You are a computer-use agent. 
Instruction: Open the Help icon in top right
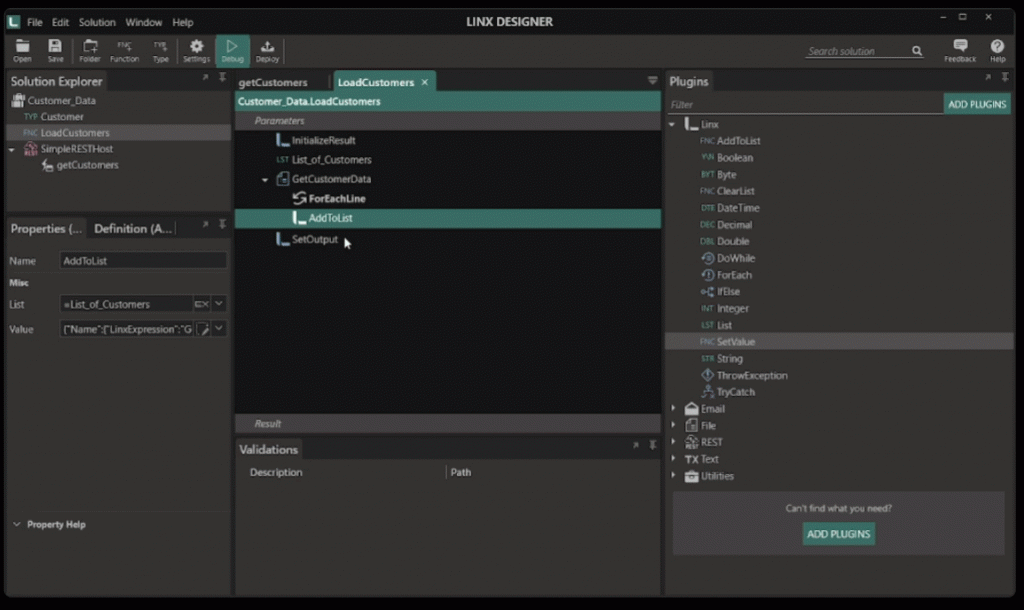coord(997,50)
